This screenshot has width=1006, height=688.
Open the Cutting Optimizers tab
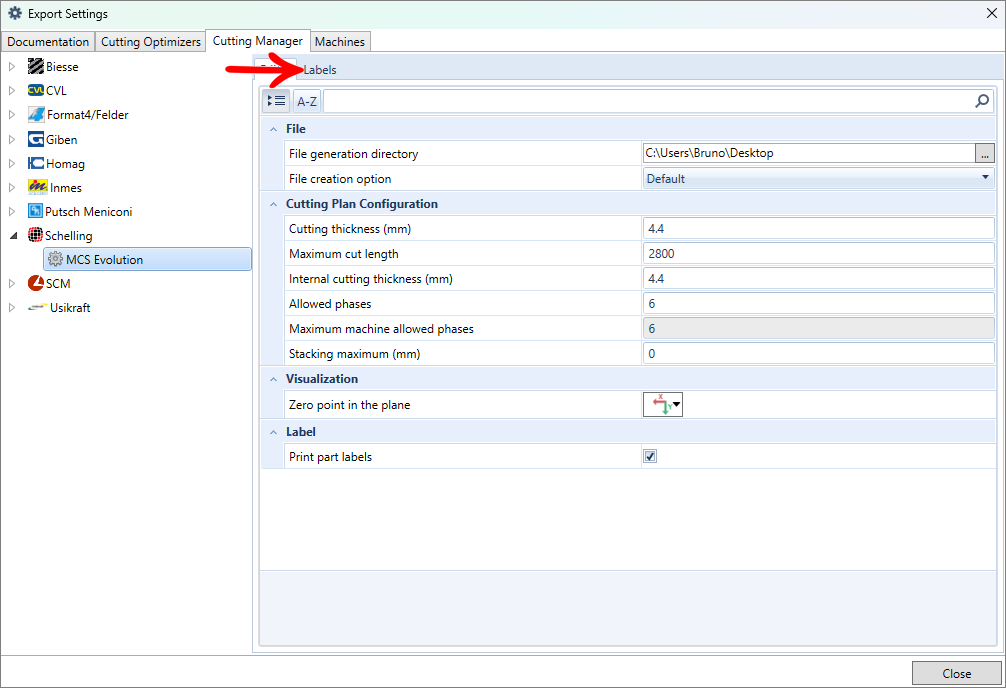(x=151, y=42)
